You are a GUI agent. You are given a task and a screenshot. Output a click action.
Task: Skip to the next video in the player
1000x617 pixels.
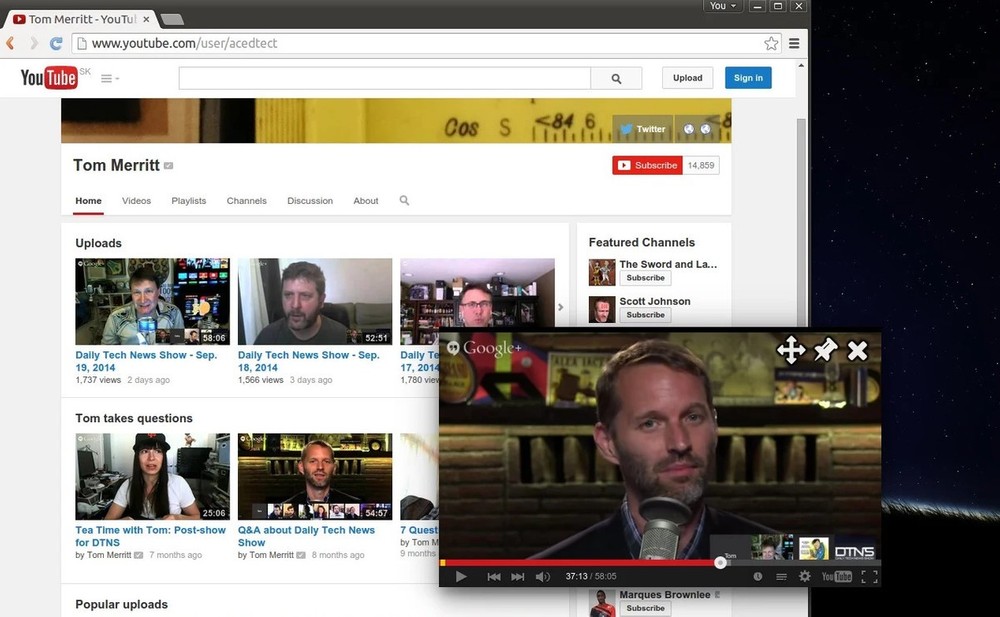[x=518, y=576]
